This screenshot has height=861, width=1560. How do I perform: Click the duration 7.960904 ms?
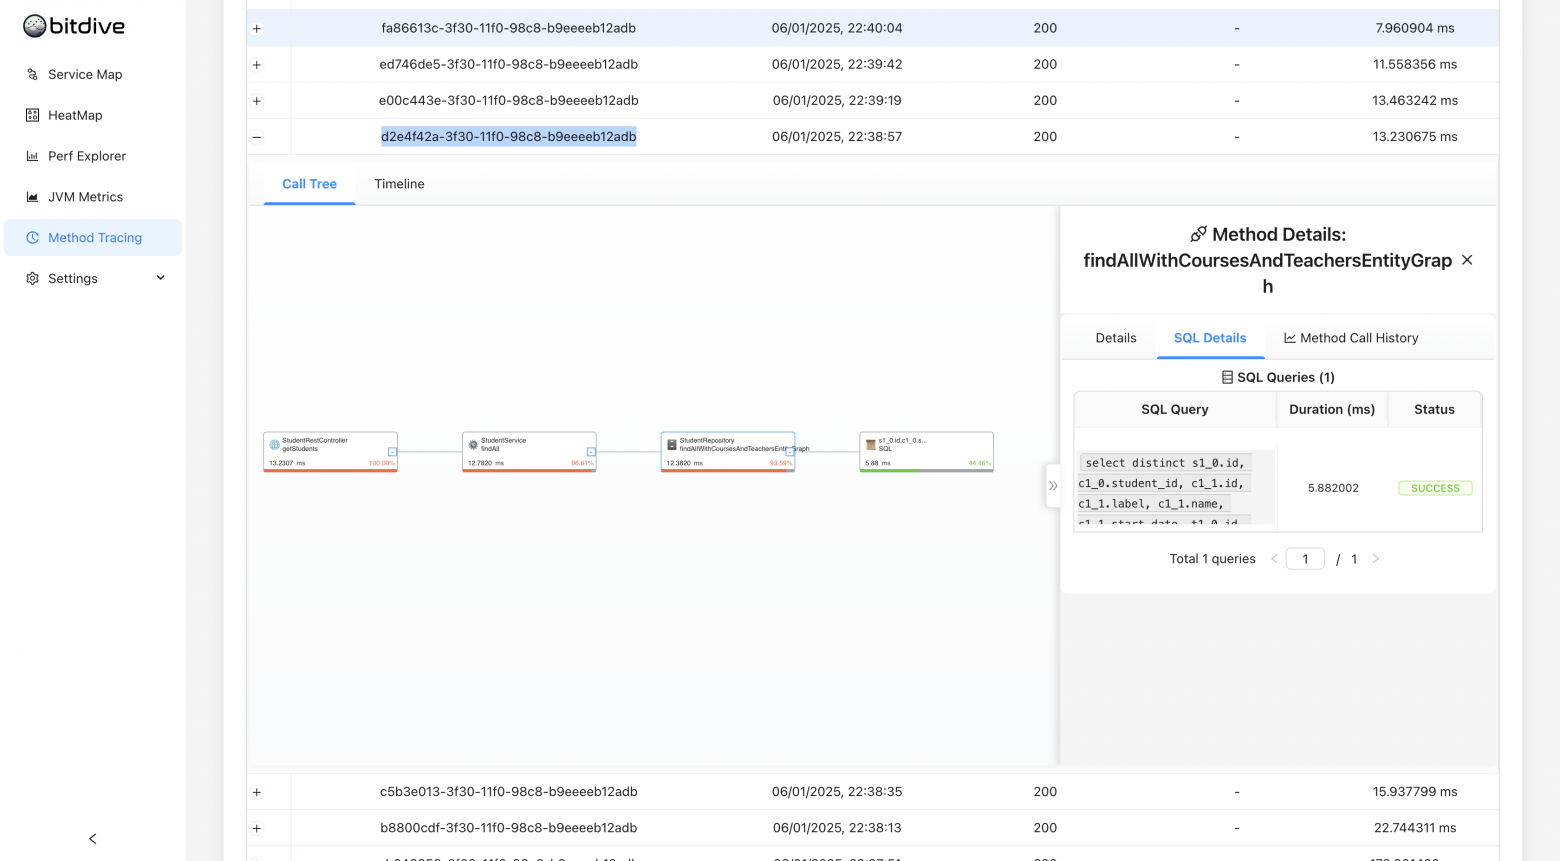pyautogui.click(x=1415, y=29)
